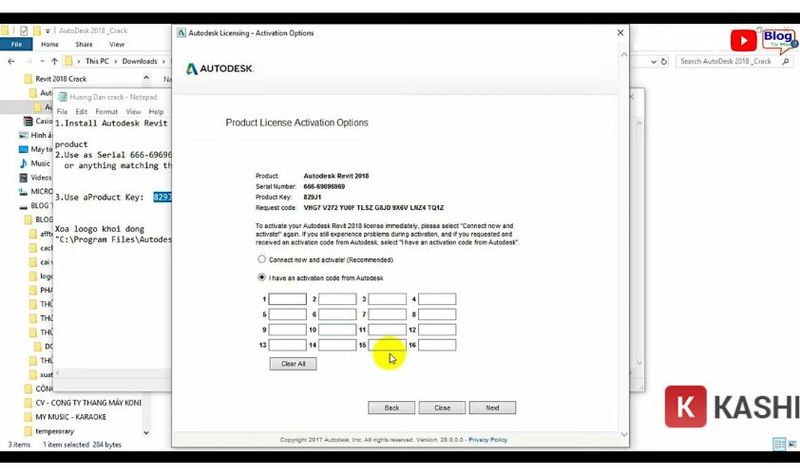Open the Notepad View menu
Screen dimensions: 800x475
point(133,111)
